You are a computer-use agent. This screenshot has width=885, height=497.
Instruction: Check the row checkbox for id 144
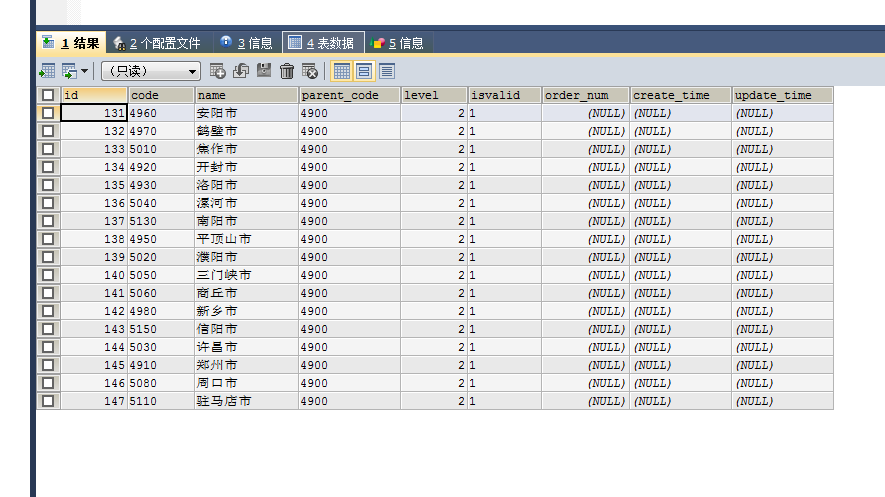[48, 347]
